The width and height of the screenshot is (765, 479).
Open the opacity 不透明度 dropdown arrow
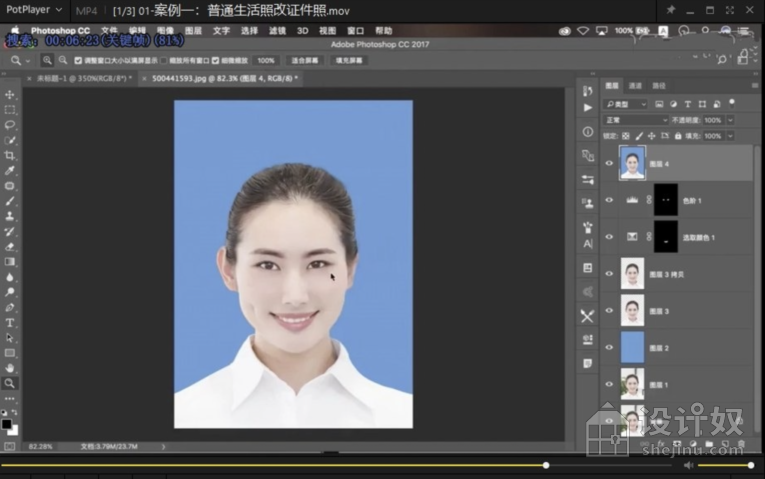(730, 120)
